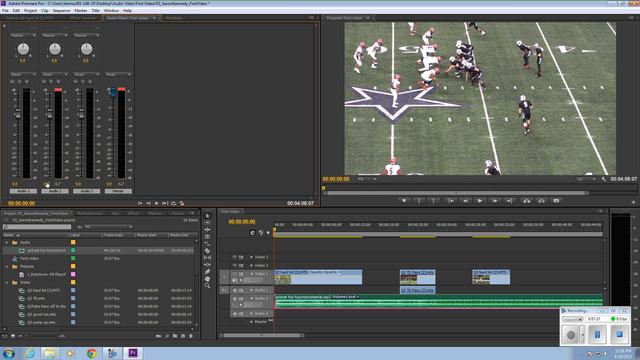Click Add Marker button in Program Monitor

(x=404, y=200)
